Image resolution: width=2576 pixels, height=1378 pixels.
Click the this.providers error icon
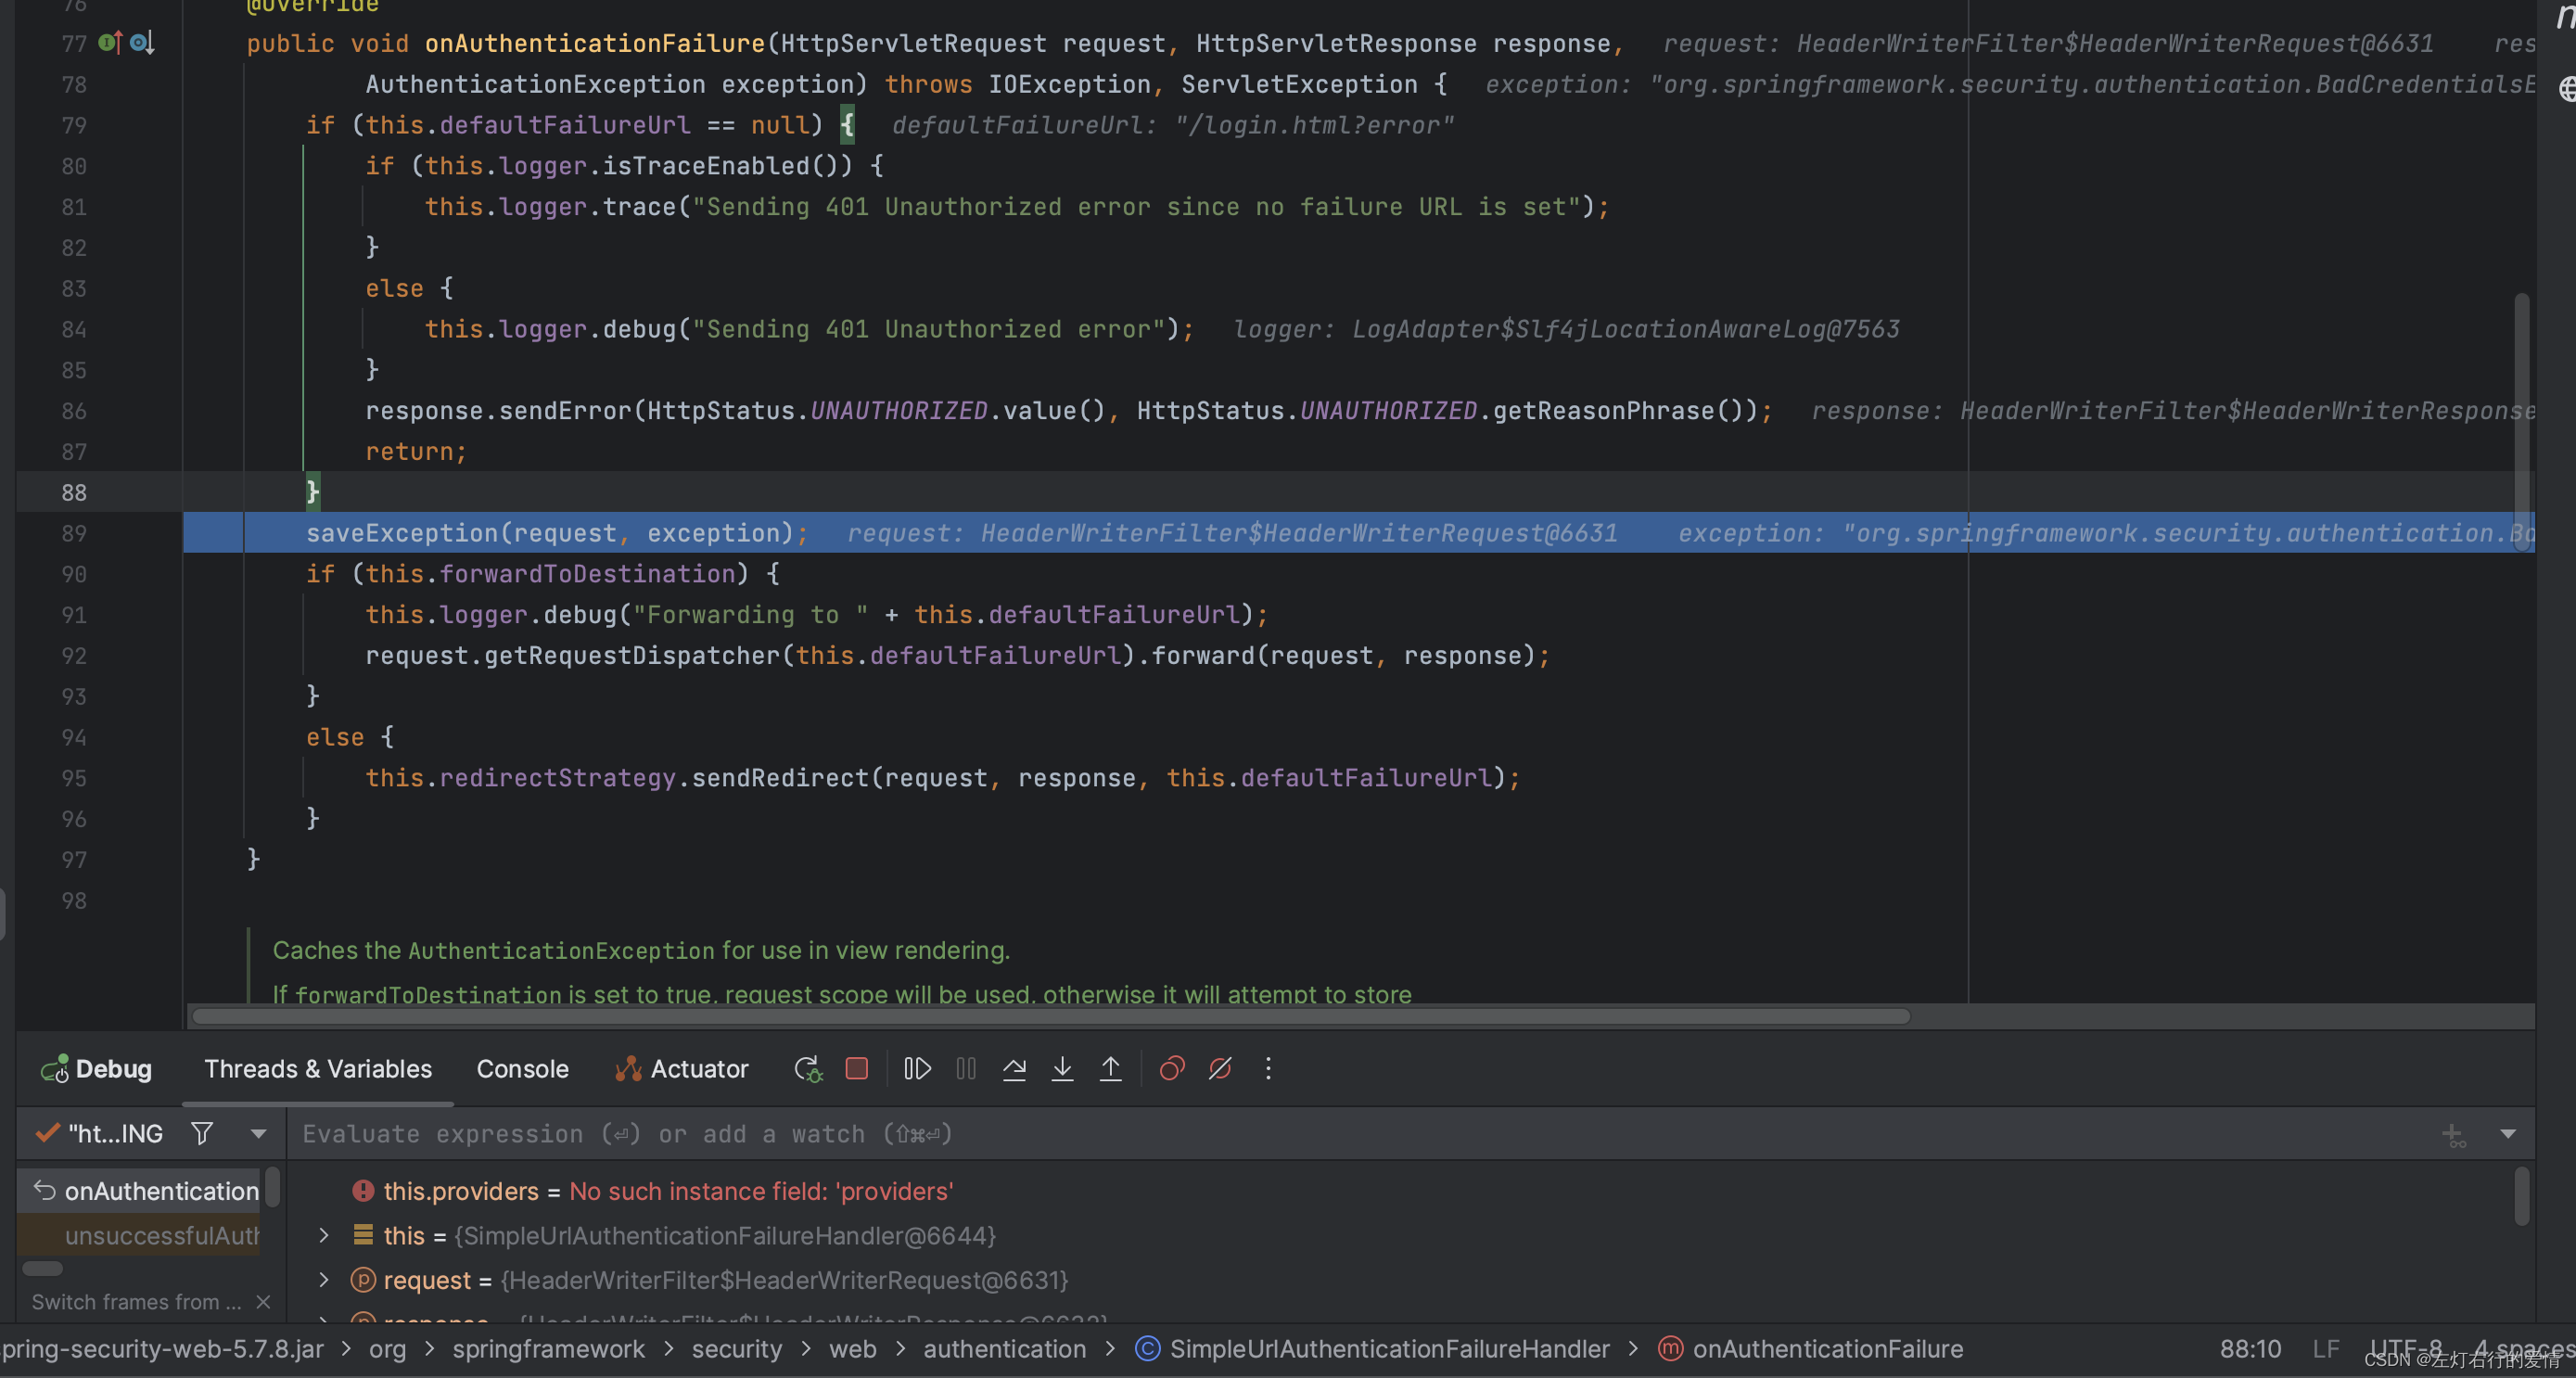point(363,1192)
